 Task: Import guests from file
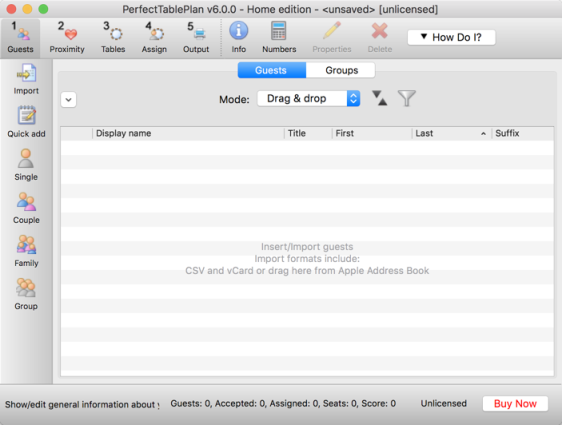click(26, 79)
